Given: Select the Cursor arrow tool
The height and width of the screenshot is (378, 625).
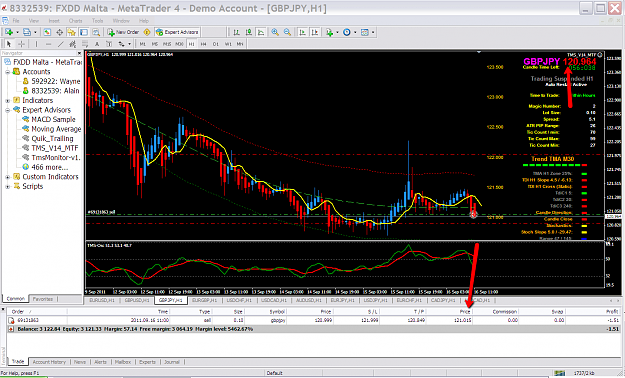Looking at the screenshot, I should 9,44.
